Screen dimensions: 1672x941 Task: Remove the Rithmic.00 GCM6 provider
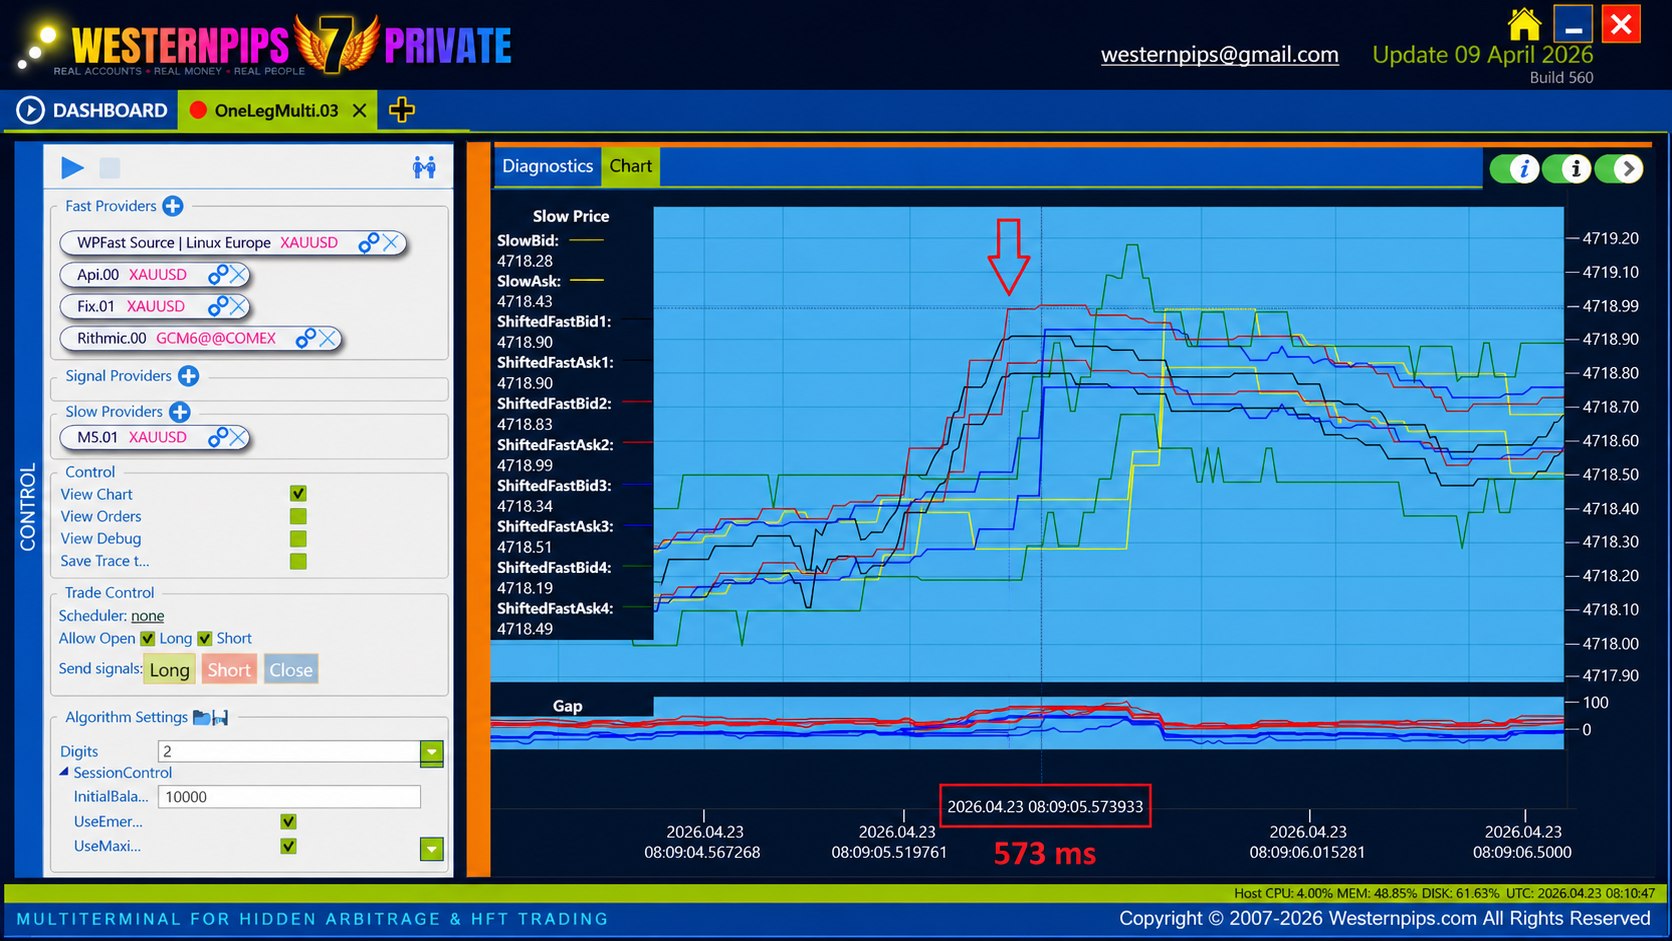tap(328, 339)
